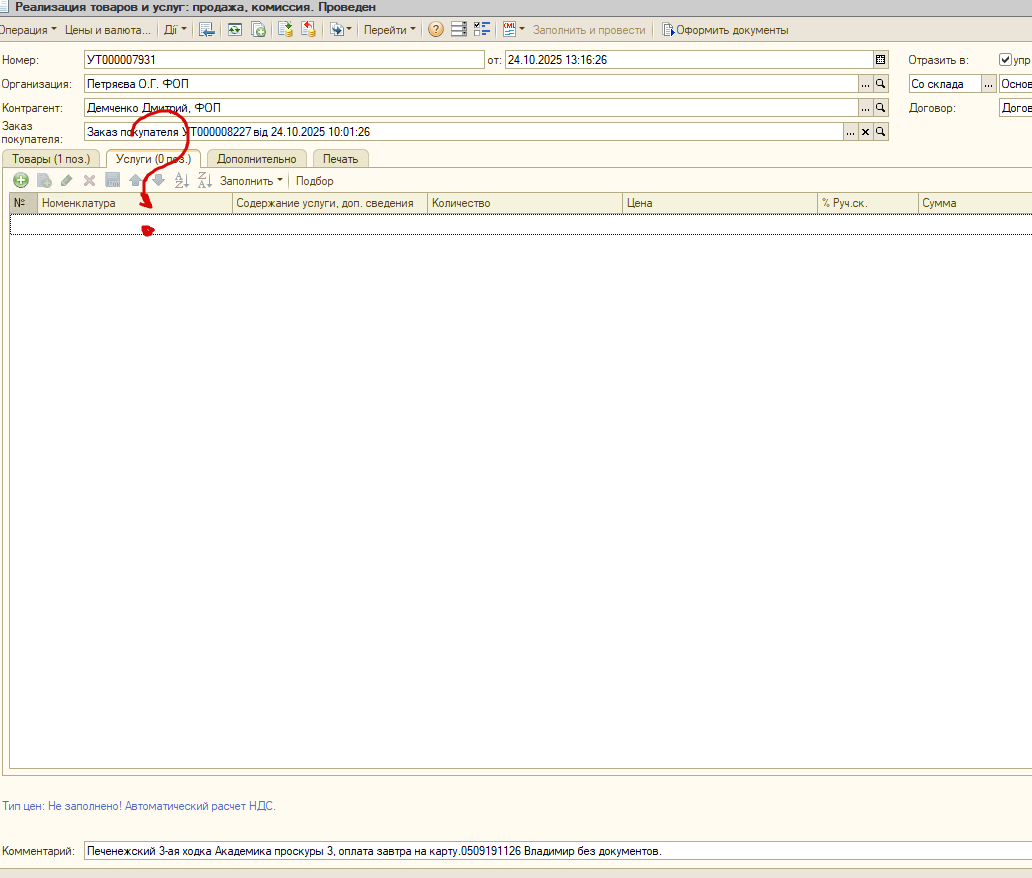Toggle the упр checkbox under Отразить в
Viewport: 1032px width, 878px height.
tap(1005, 60)
